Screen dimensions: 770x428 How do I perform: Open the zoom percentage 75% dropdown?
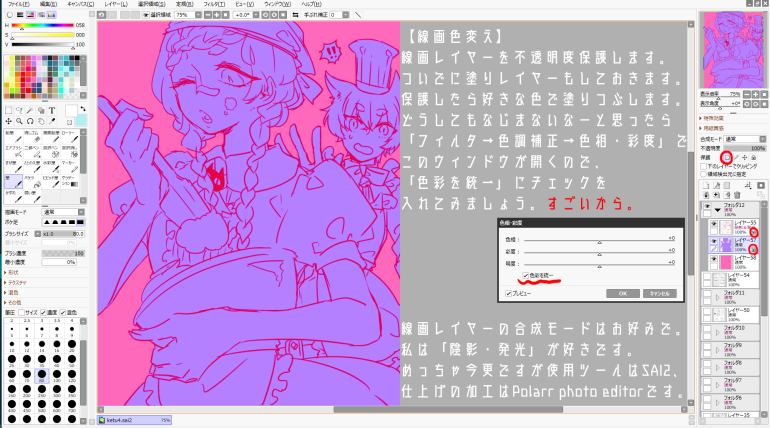[x=198, y=15]
